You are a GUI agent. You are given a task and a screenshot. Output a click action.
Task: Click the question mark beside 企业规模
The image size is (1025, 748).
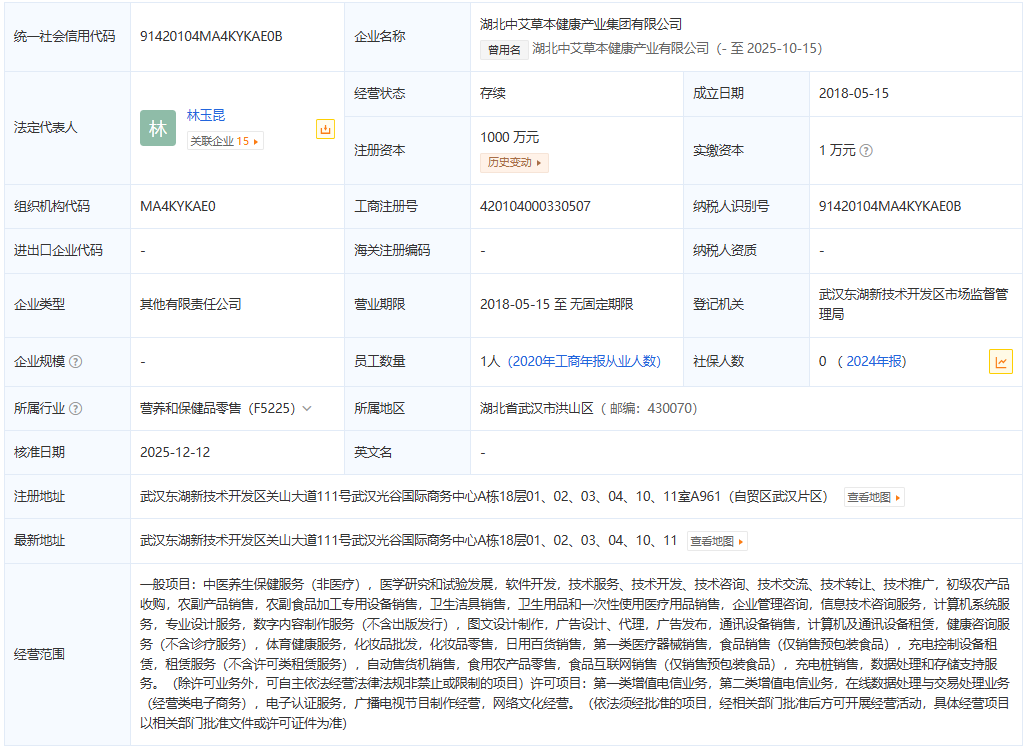tap(76, 362)
